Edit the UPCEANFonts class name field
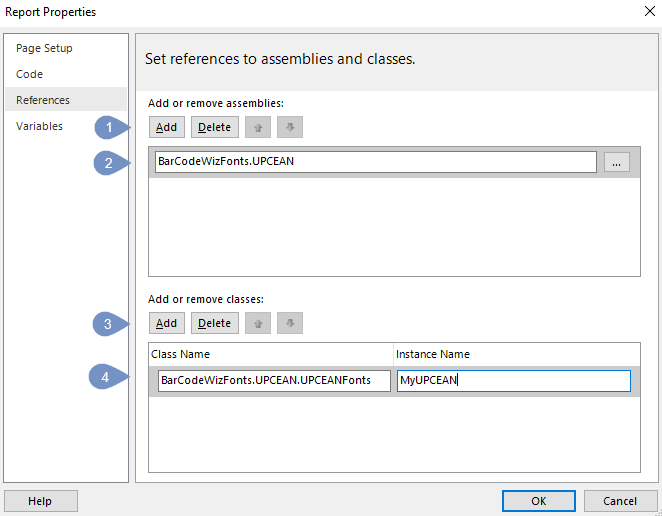 (274, 380)
